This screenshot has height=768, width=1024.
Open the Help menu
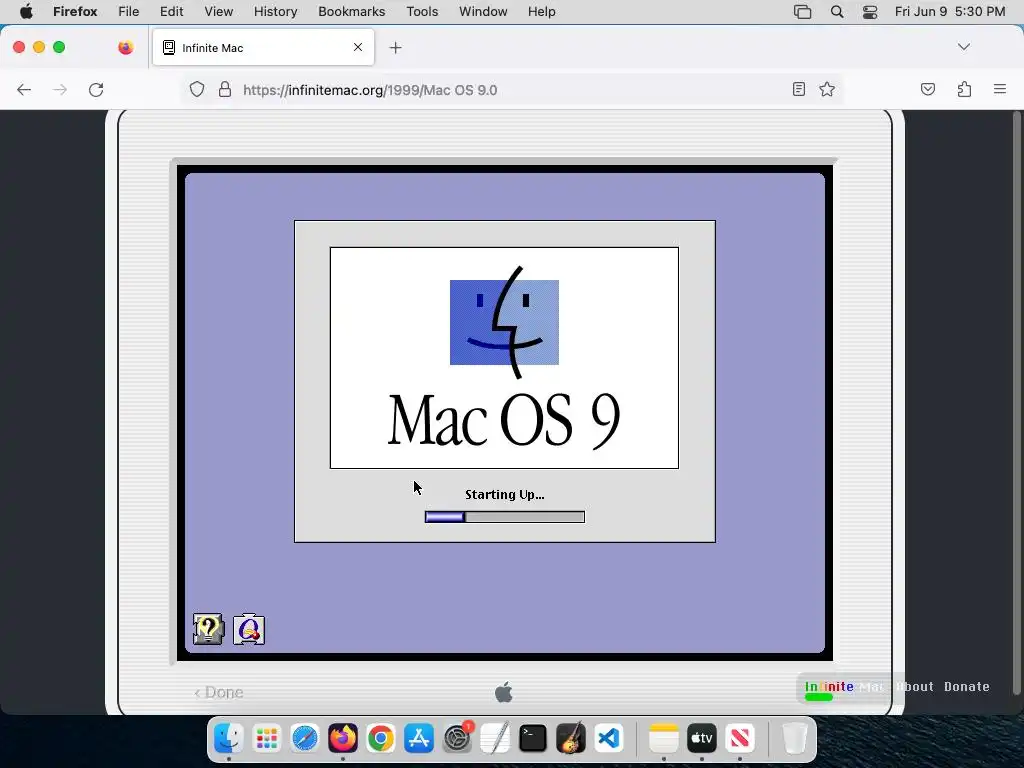[x=542, y=12]
